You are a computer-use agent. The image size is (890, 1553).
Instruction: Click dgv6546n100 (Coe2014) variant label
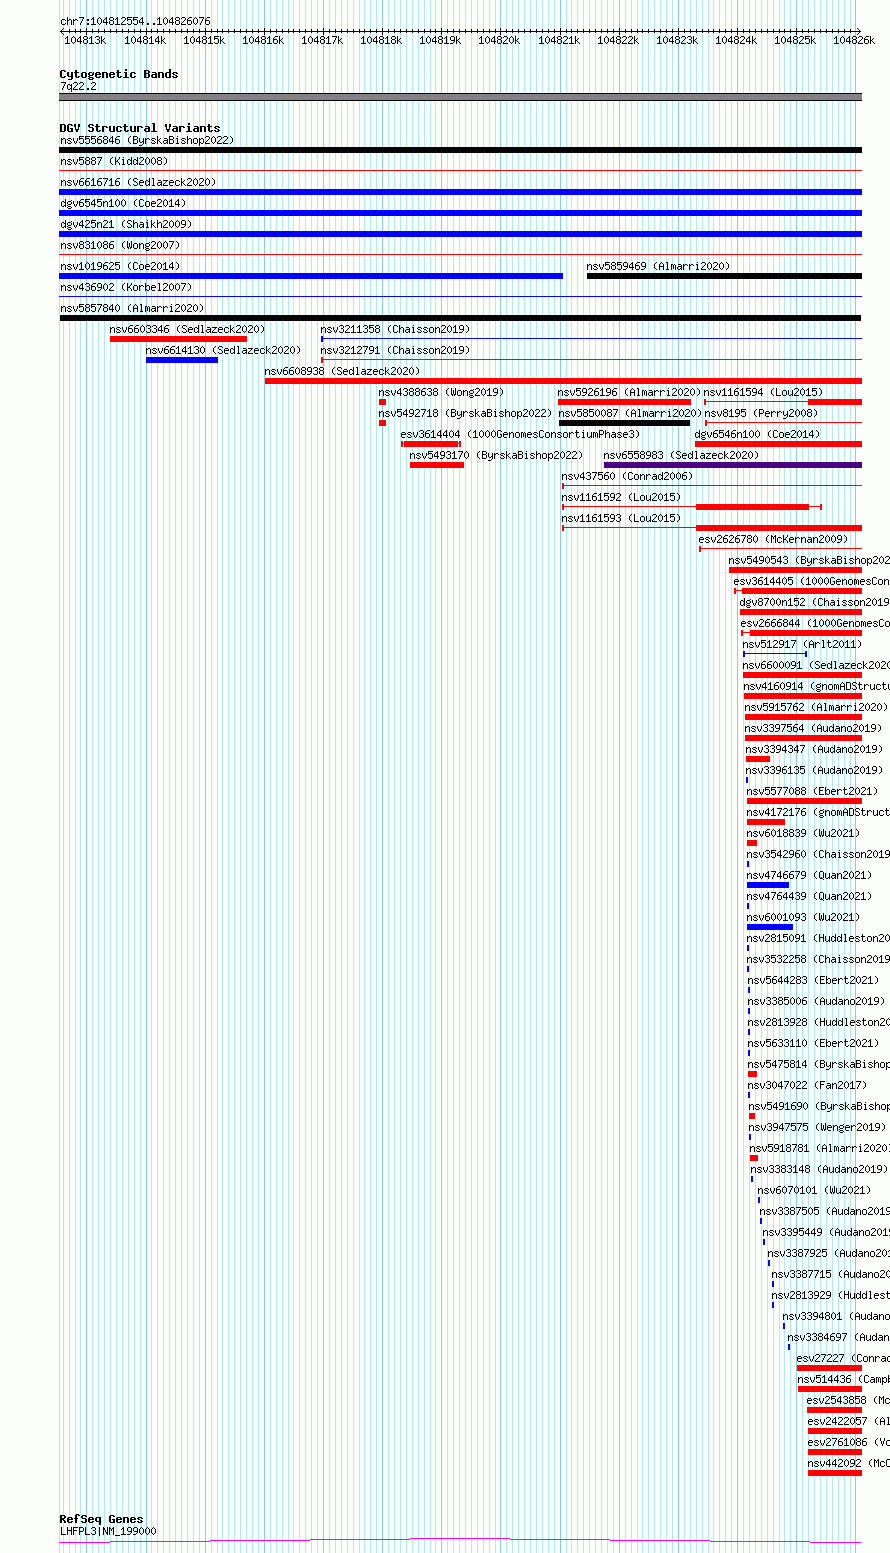point(757,434)
